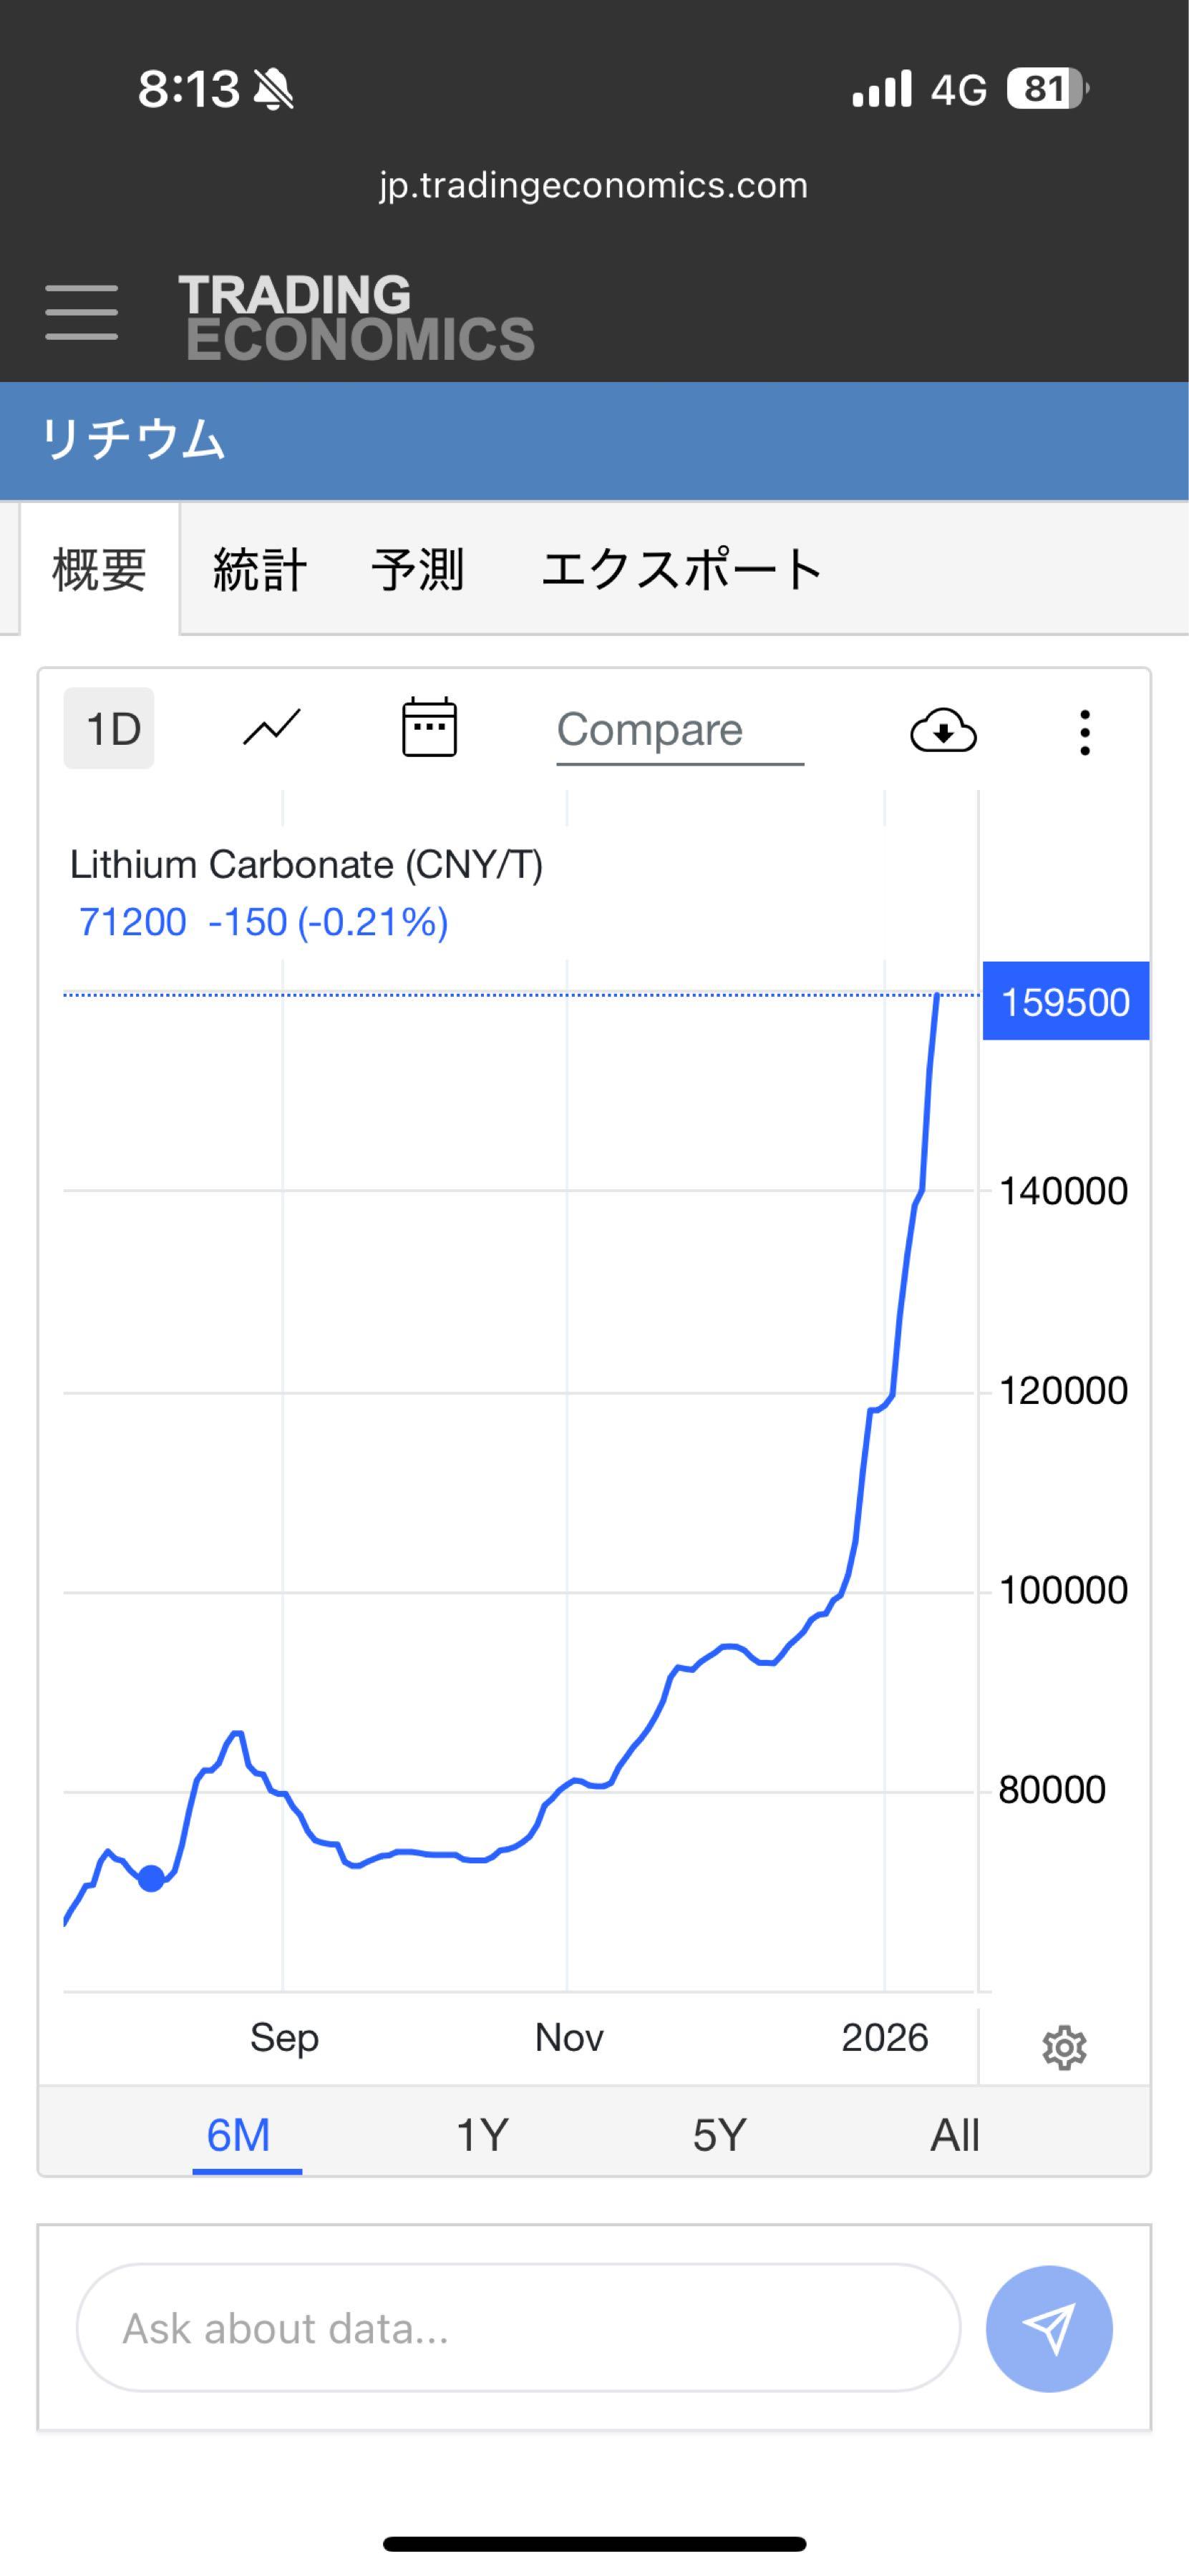
Task: Click the Trading Economics logo
Action: 356,317
